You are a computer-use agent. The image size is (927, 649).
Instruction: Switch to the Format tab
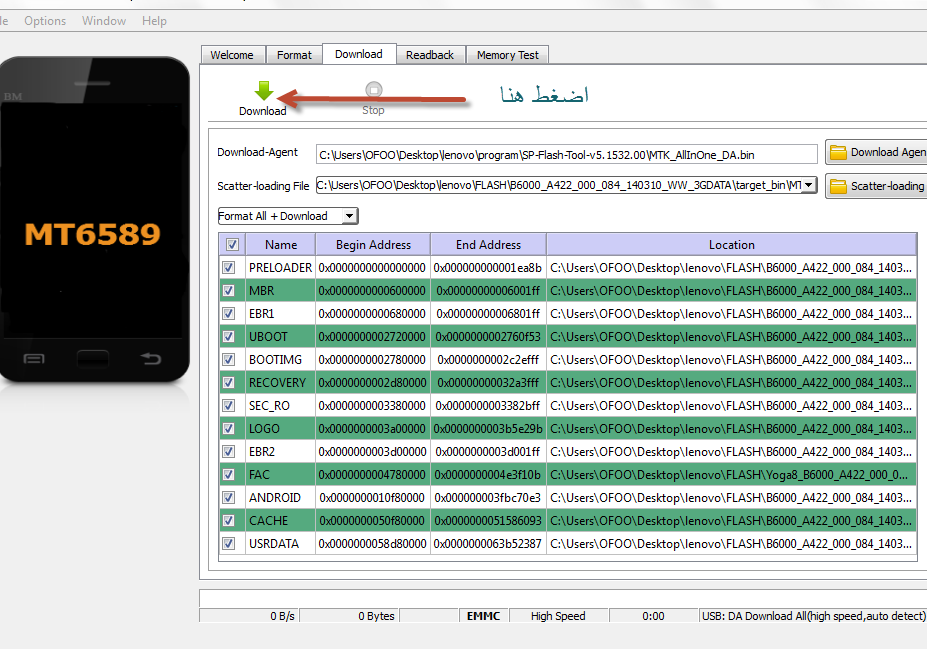(x=294, y=55)
